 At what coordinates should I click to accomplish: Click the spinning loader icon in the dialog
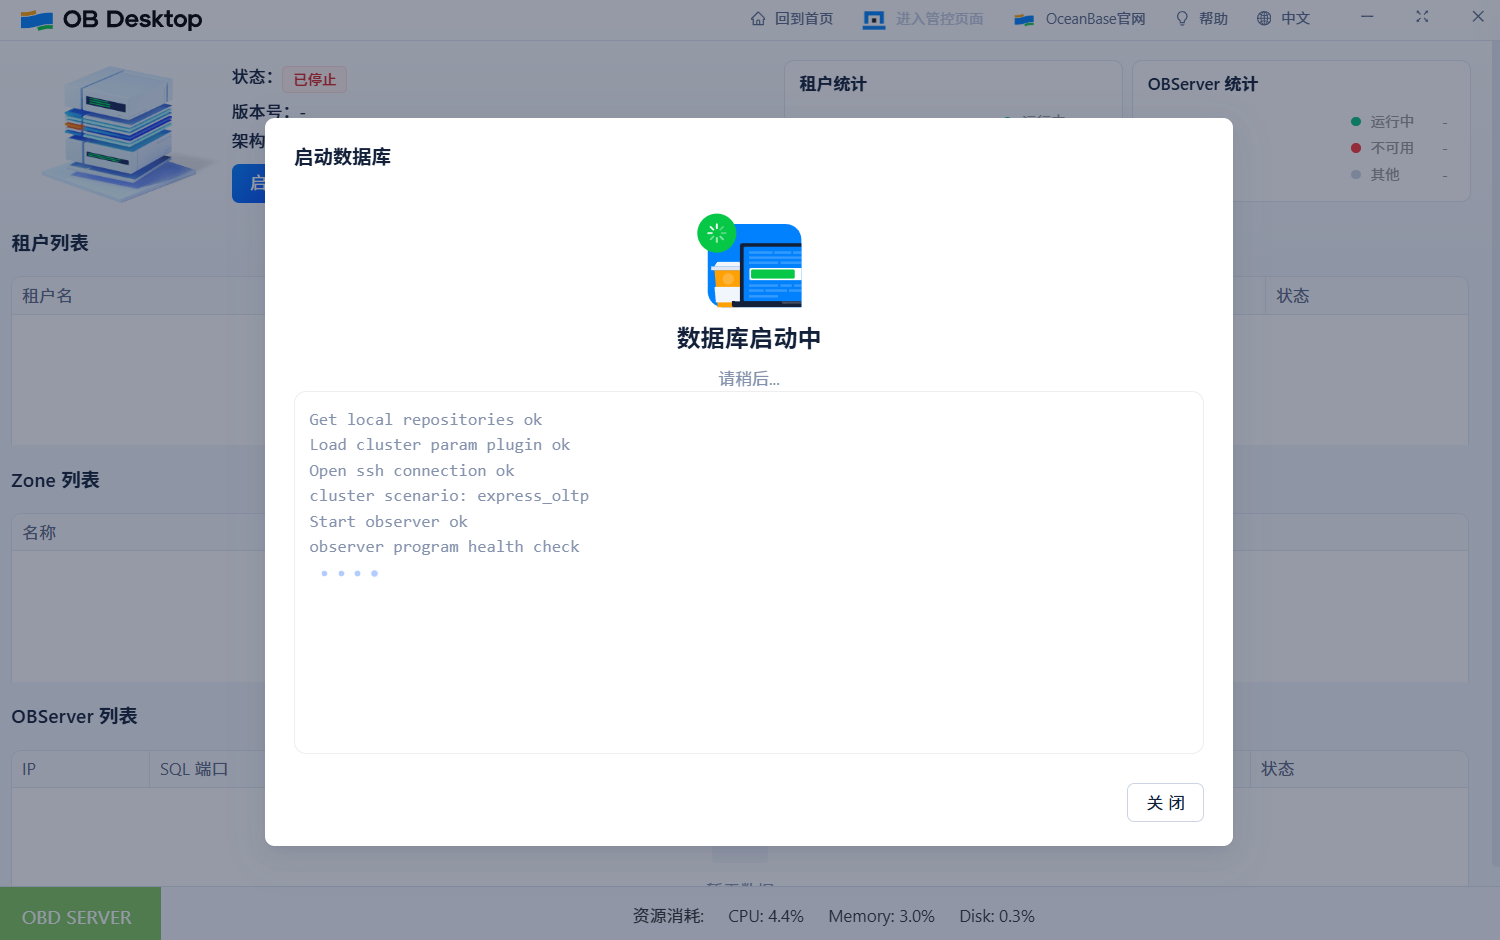tap(716, 233)
